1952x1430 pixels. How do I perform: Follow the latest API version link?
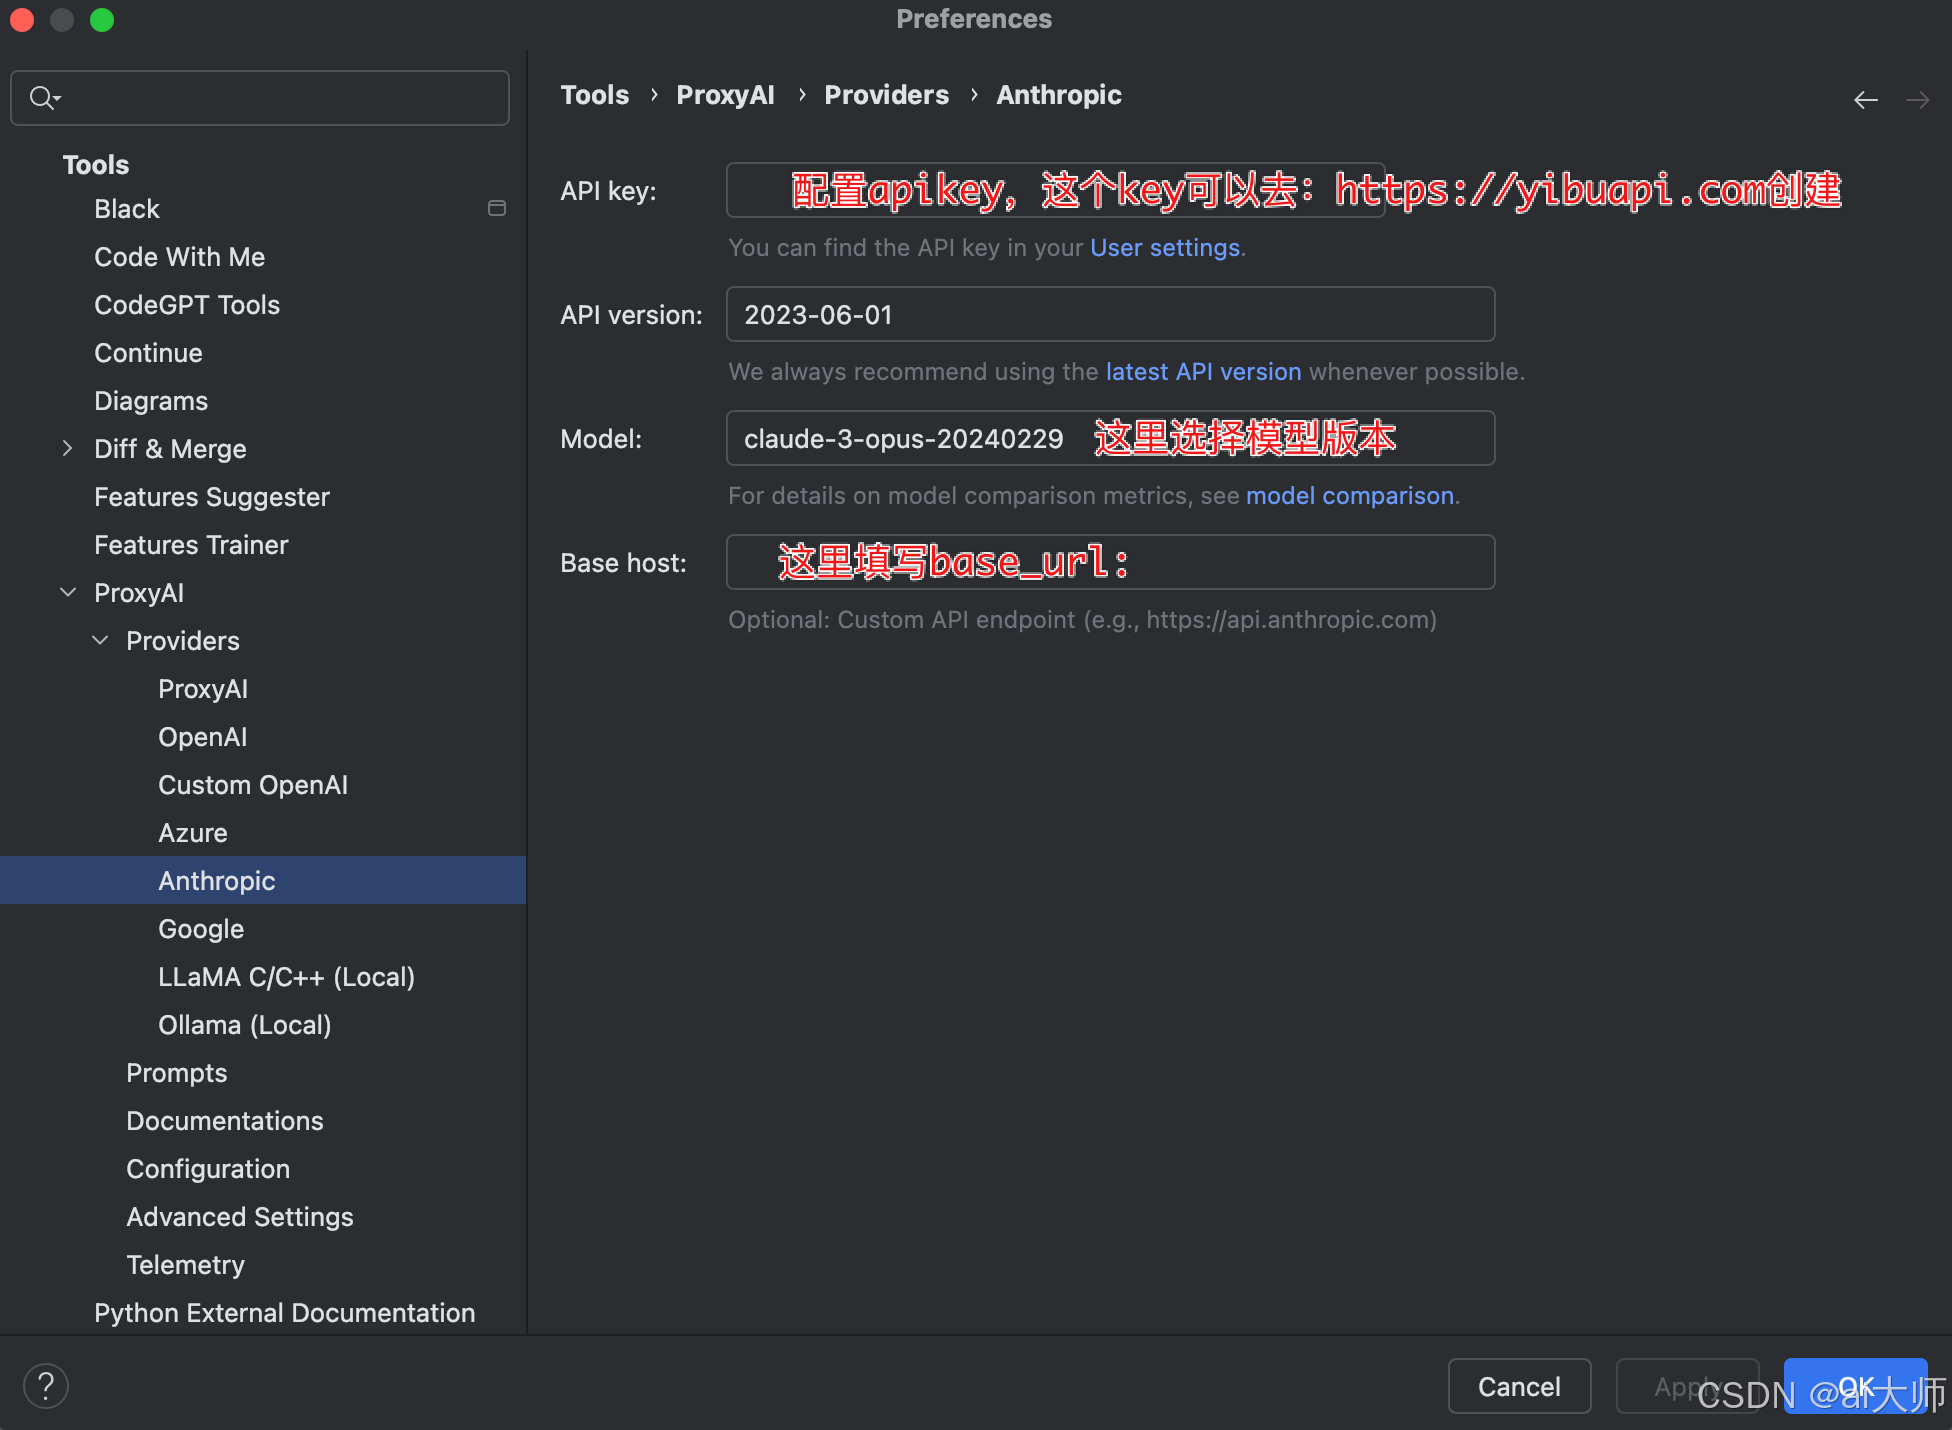(1203, 372)
